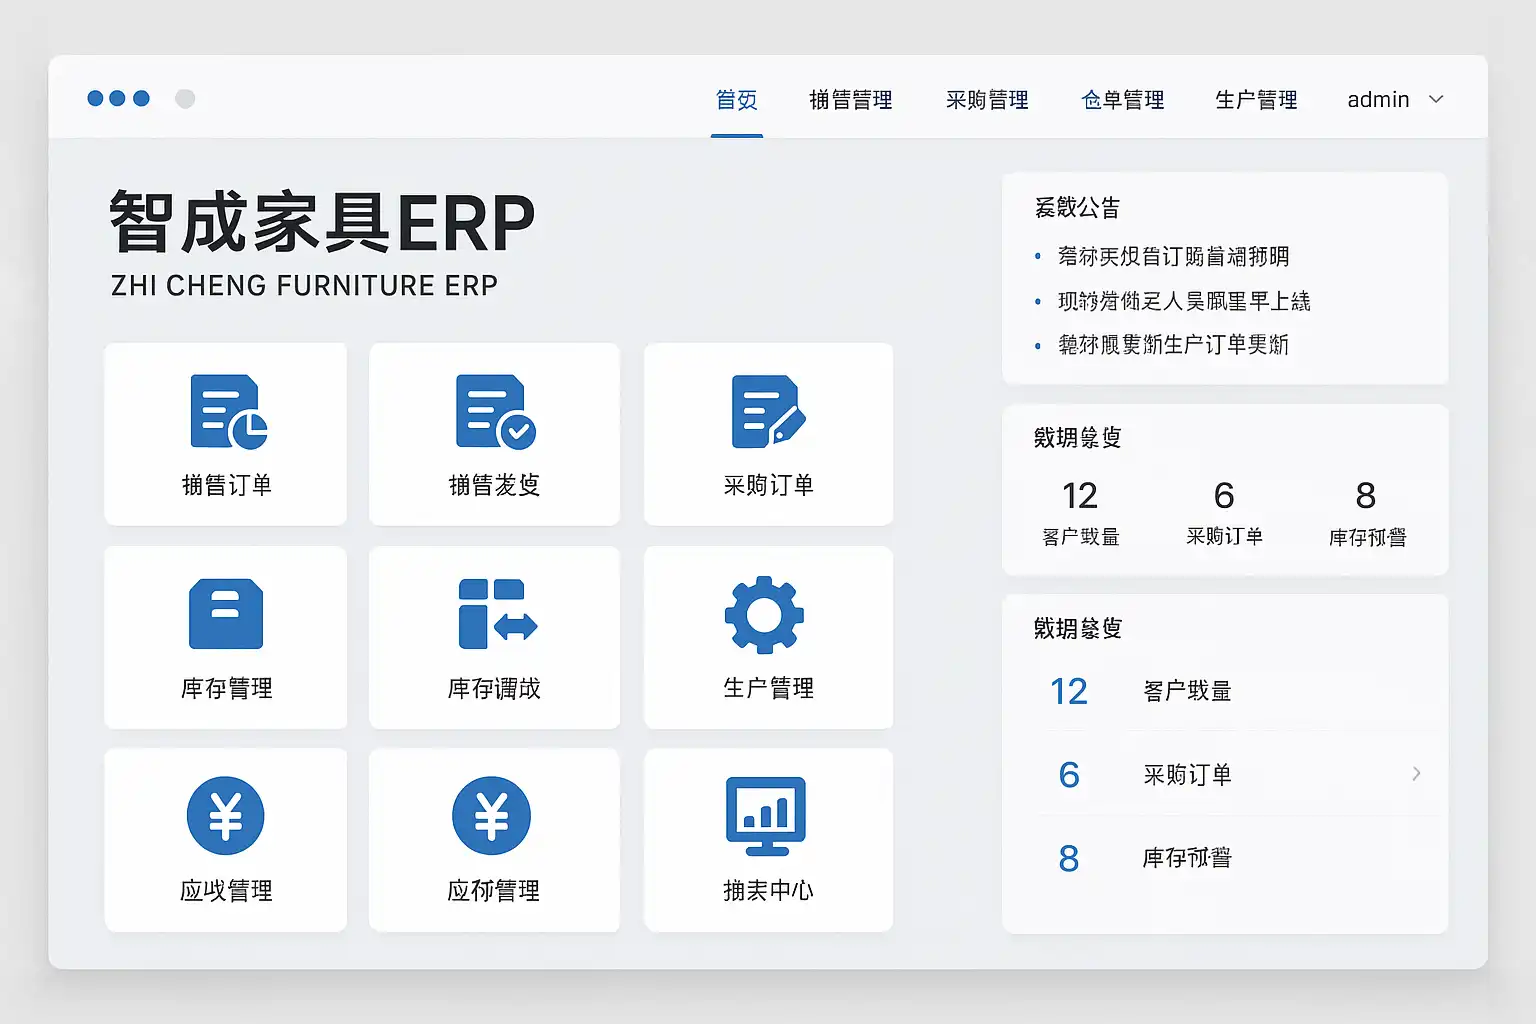Click the chevron on the blue 6 row

(x=1416, y=773)
